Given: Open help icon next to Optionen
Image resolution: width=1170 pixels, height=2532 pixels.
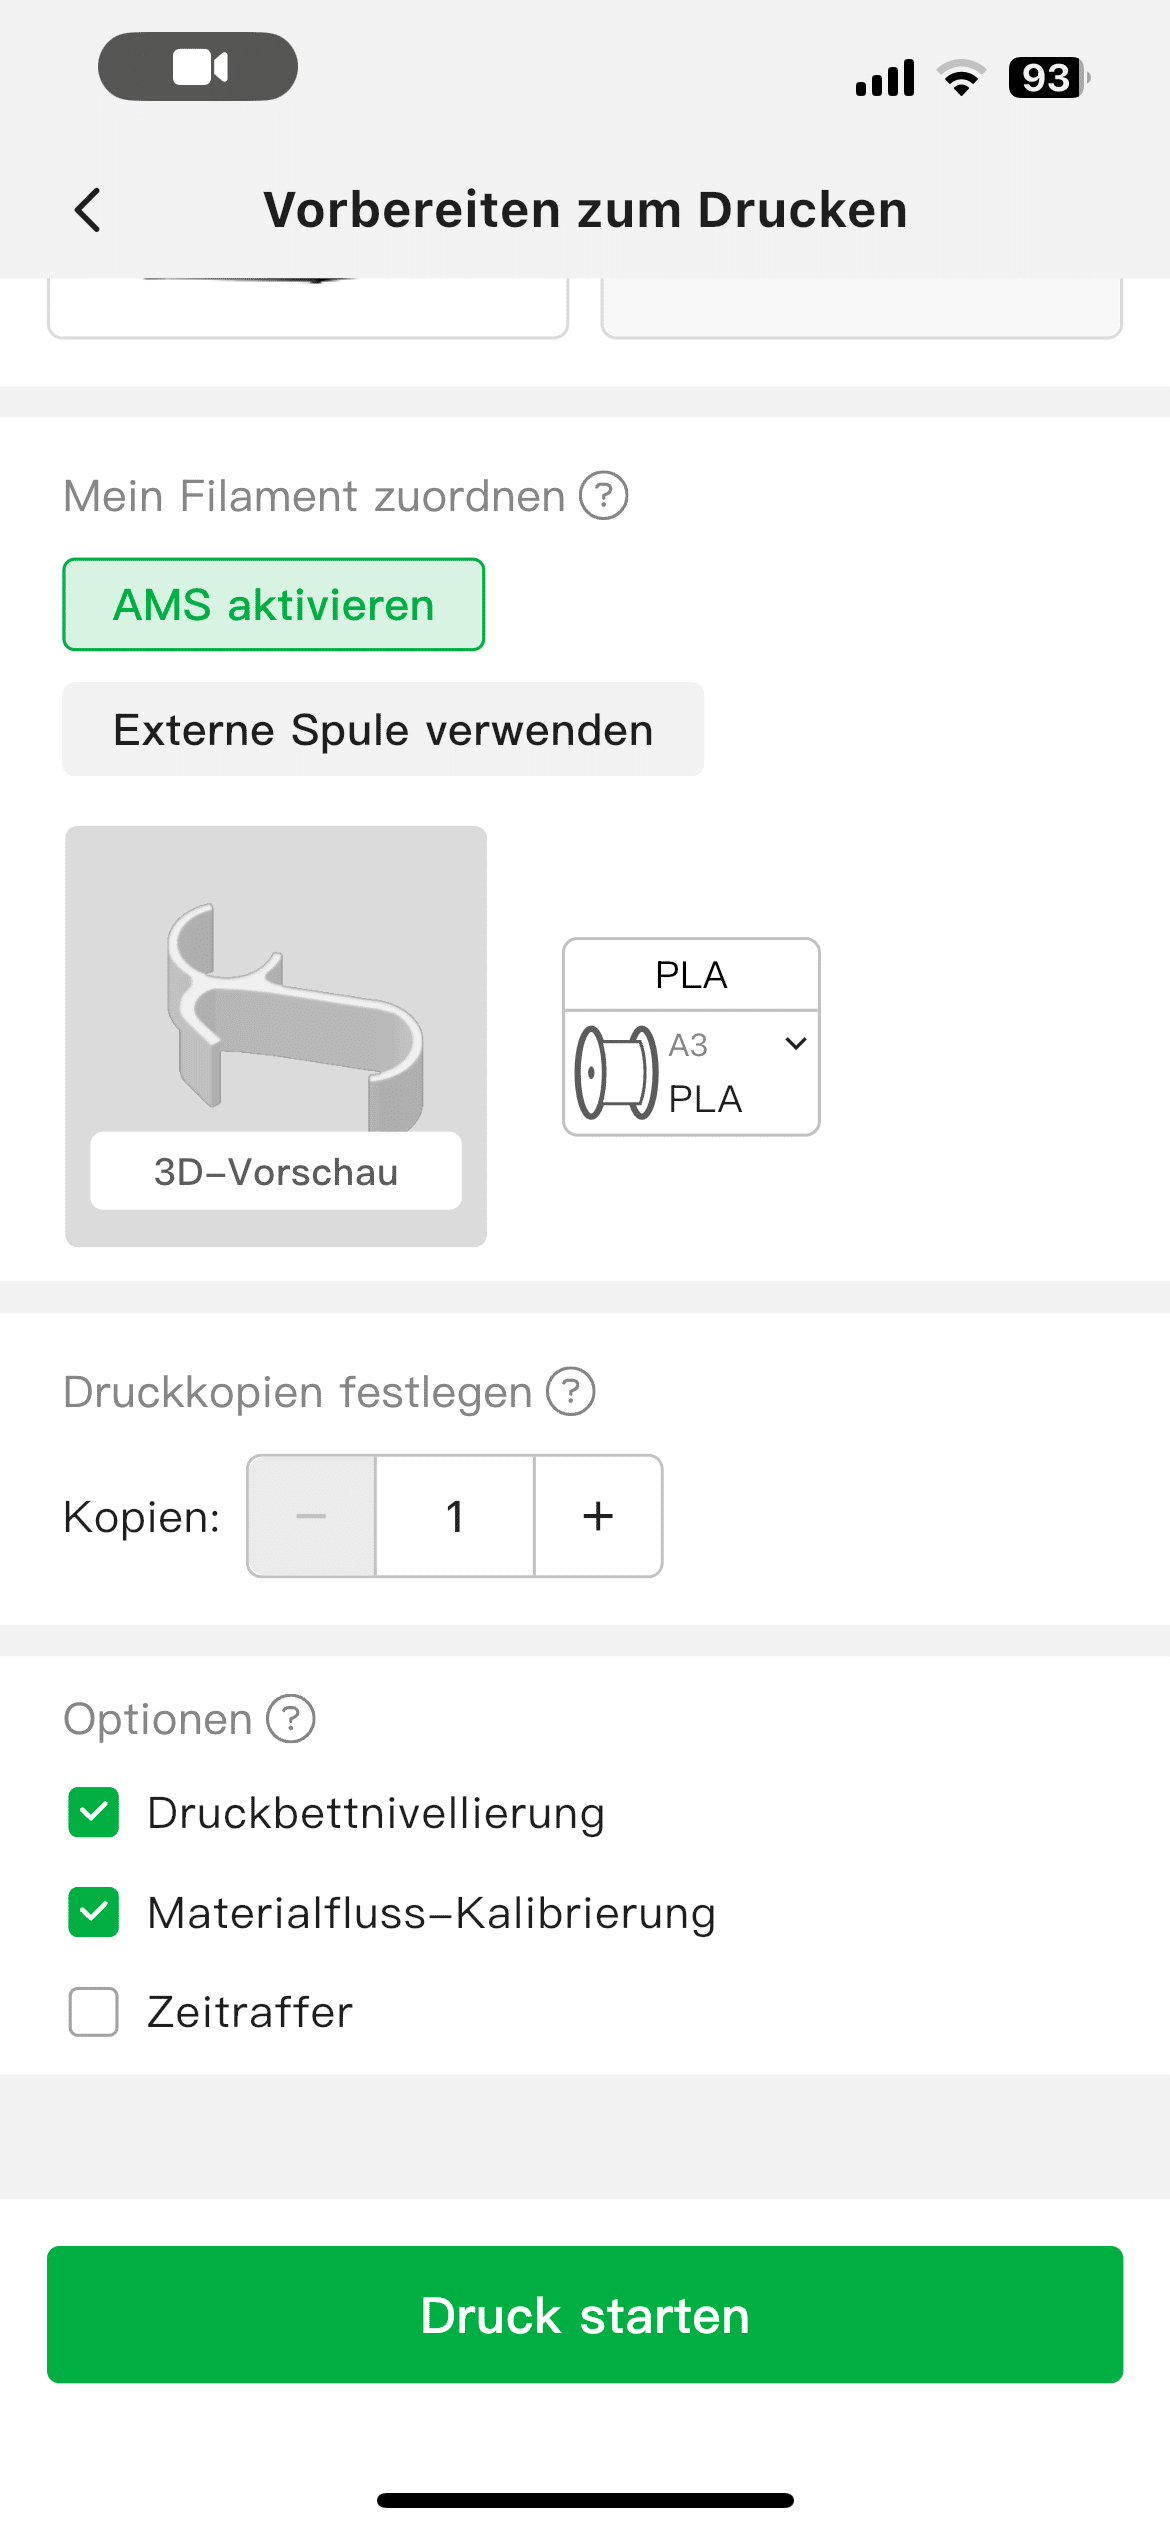Looking at the screenshot, I should pos(291,1719).
